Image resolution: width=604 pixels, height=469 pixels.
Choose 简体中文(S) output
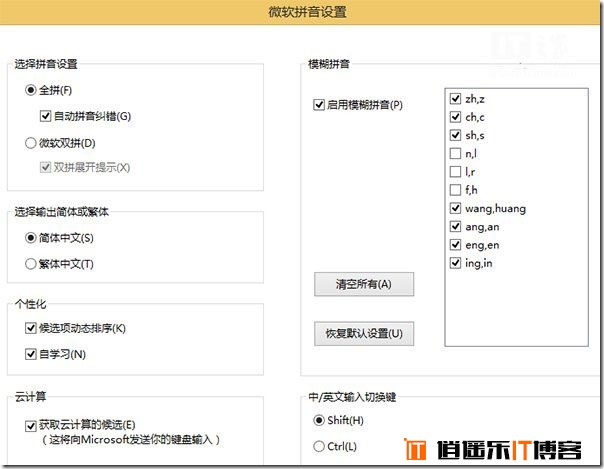(30, 238)
